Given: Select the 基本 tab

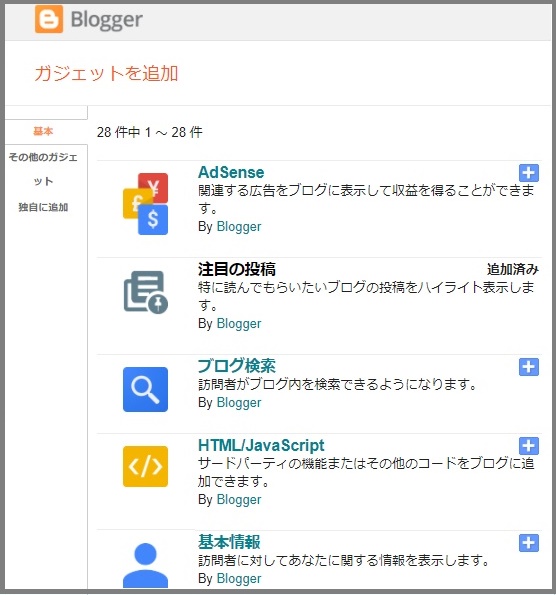Looking at the screenshot, I should click(43, 131).
